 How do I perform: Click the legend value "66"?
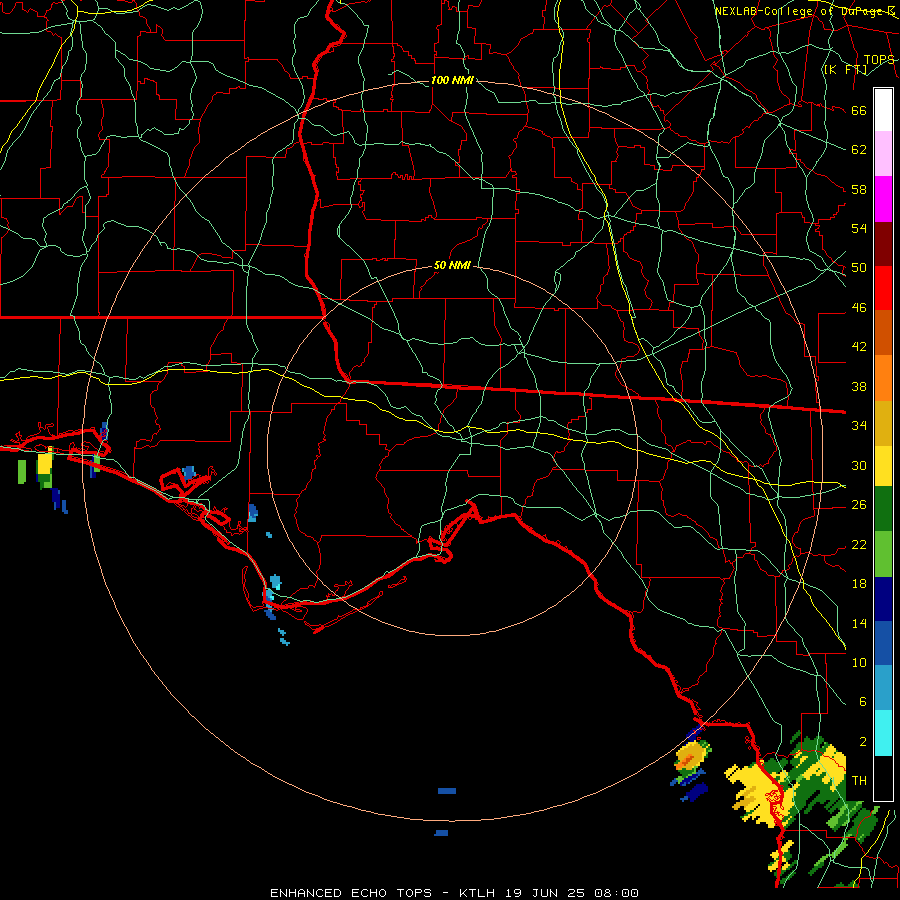click(859, 110)
